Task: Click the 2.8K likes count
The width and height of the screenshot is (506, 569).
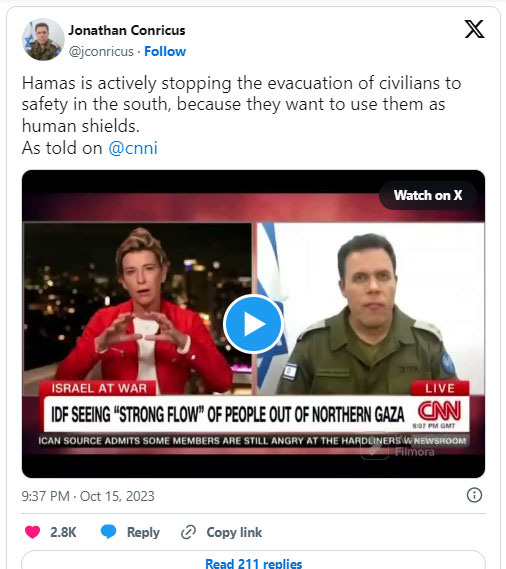Action: pos(63,532)
